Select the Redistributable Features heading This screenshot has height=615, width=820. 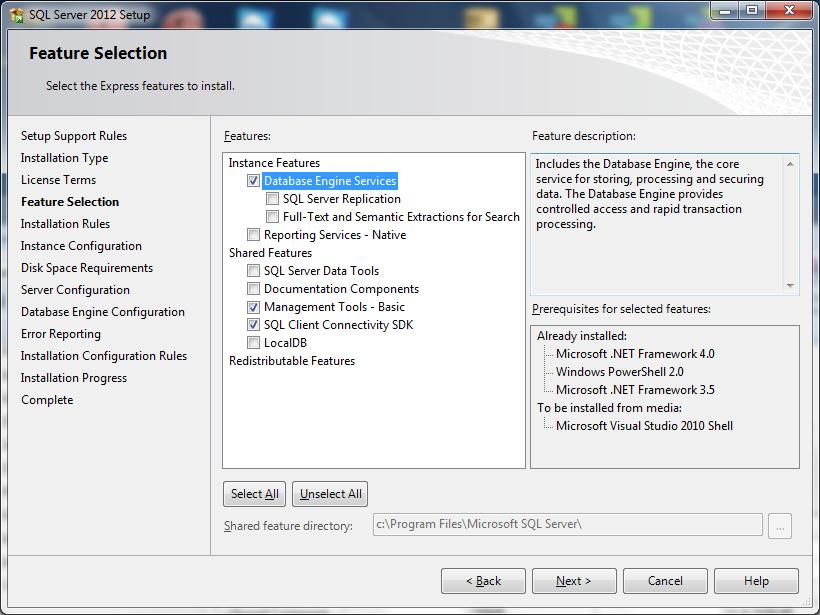point(292,361)
